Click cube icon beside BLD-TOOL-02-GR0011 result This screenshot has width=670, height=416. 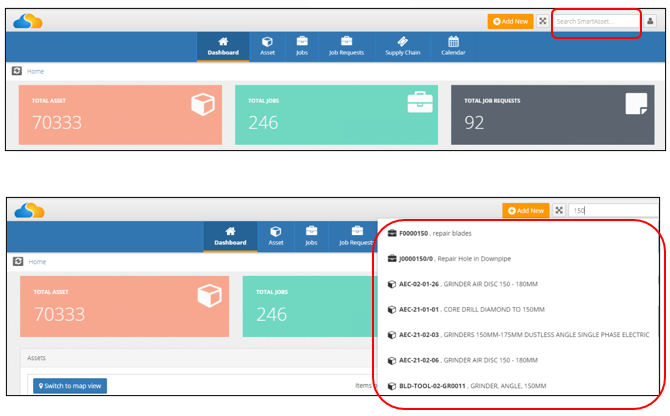(391, 386)
